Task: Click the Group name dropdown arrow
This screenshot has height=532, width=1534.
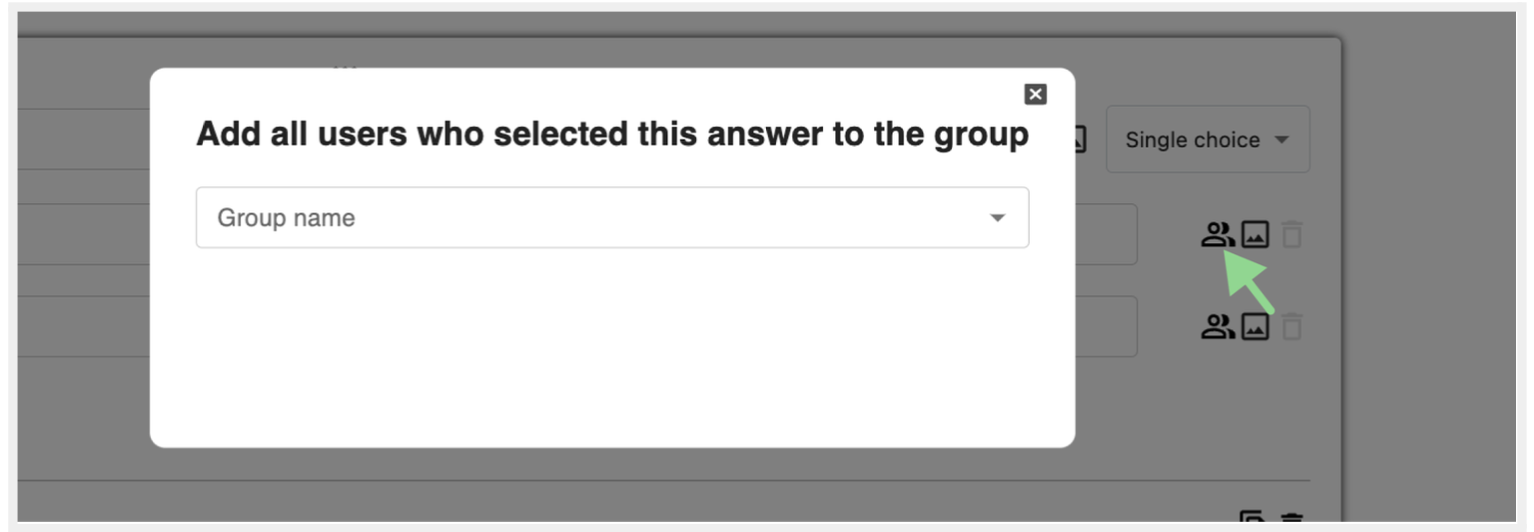Action: pyautogui.click(x=997, y=218)
